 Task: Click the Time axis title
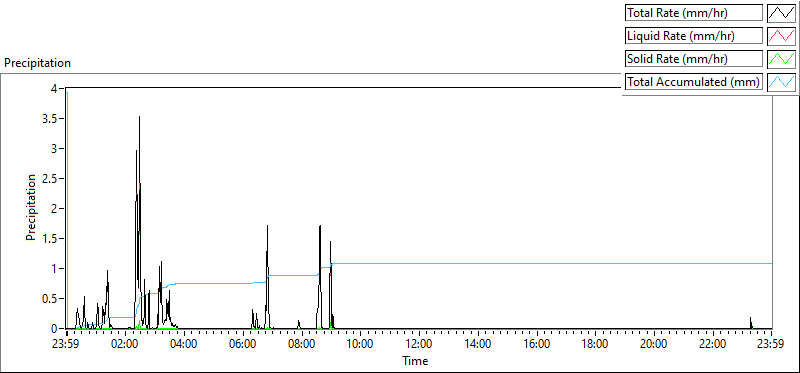(x=415, y=361)
